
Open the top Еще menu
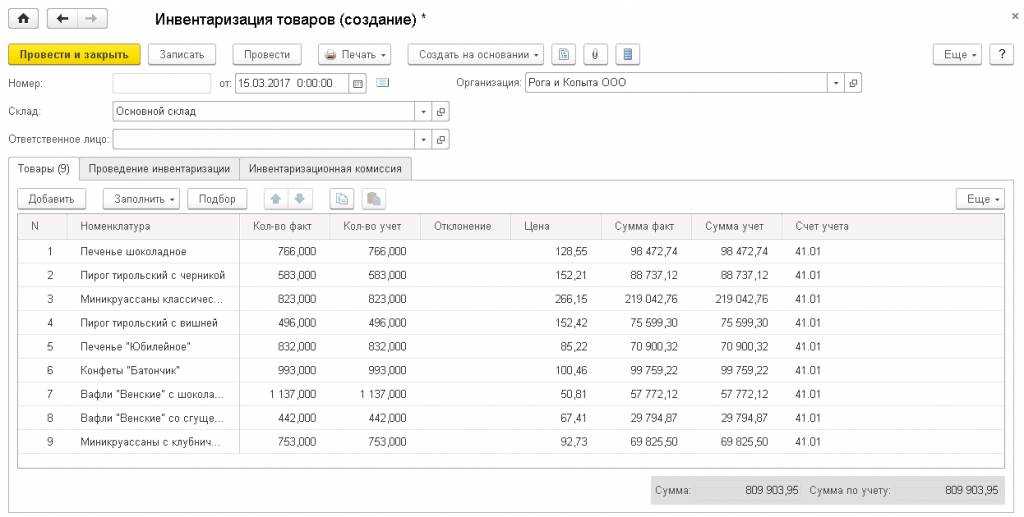[x=958, y=55]
